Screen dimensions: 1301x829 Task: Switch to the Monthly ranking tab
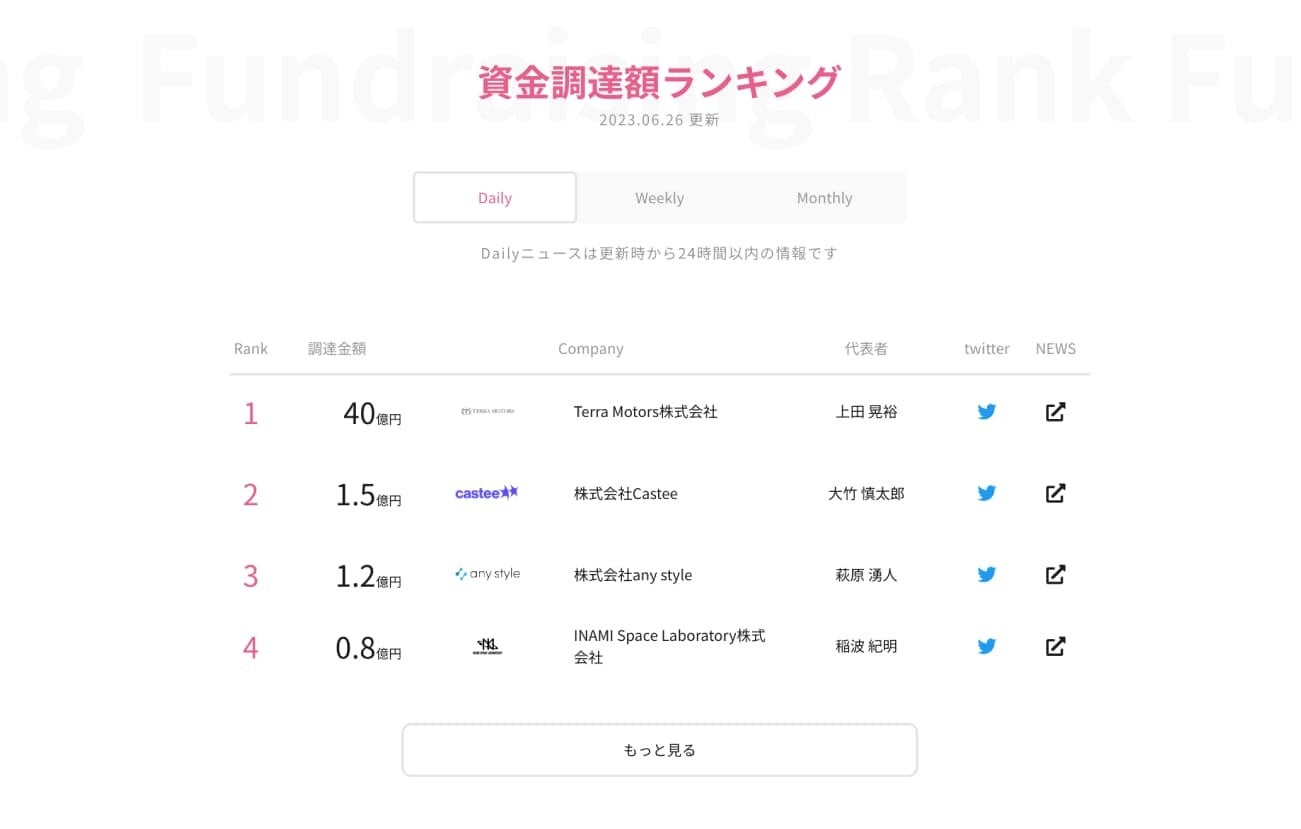coord(824,198)
